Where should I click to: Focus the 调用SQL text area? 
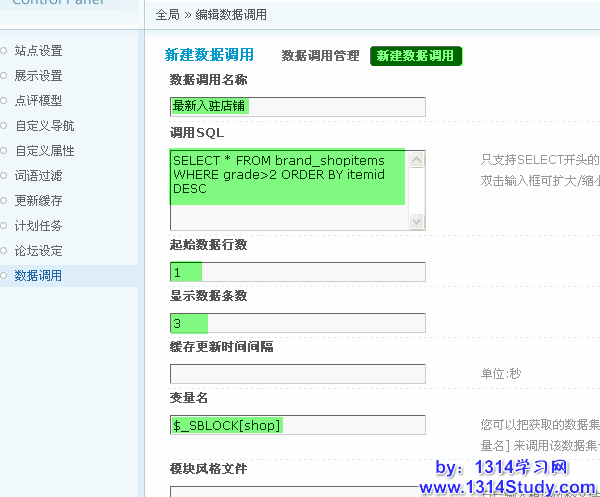290,190
